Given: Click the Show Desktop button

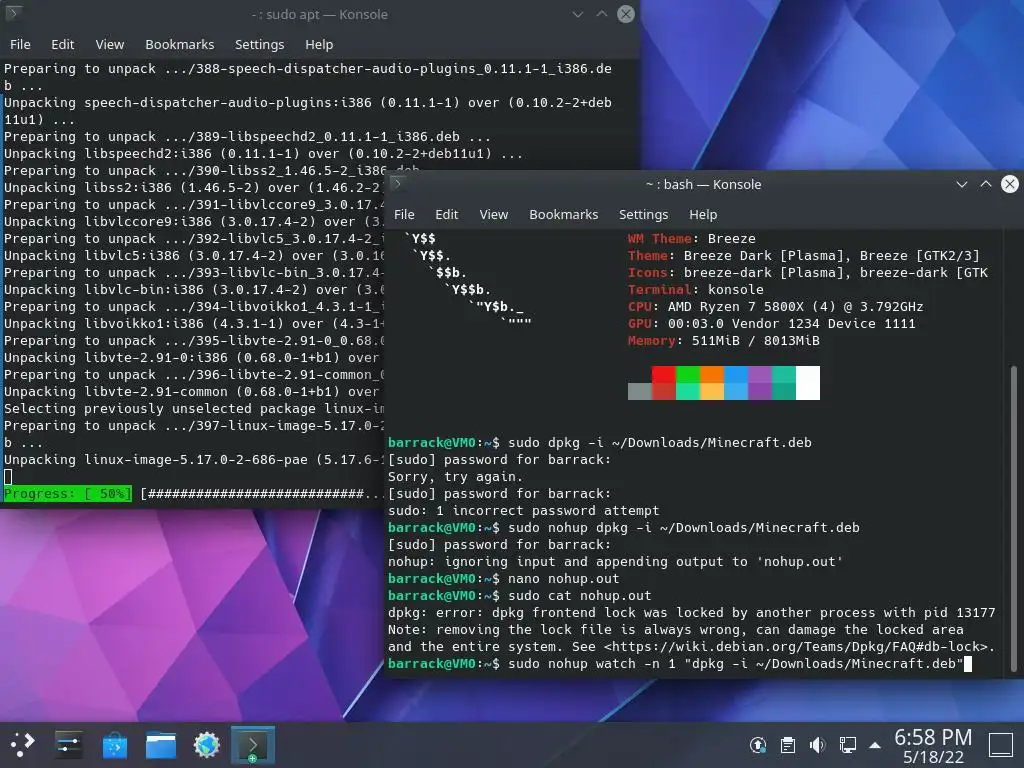Looking at the screenshot, I should [1000, 745].
